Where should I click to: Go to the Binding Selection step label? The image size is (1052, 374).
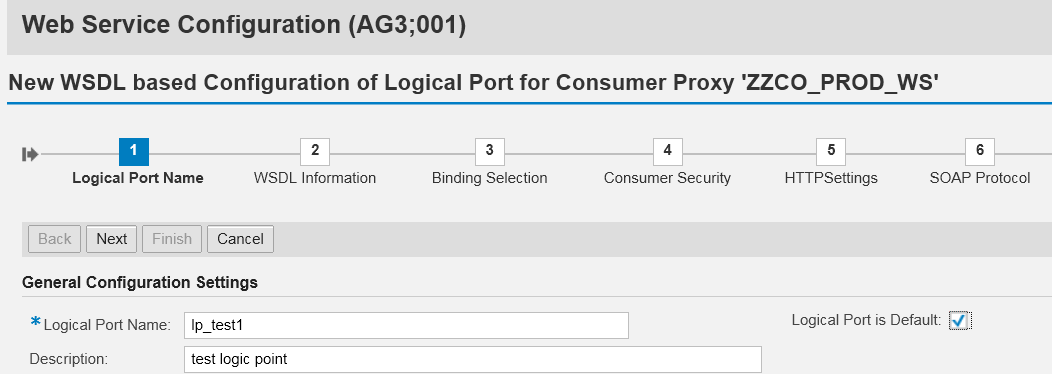click(490, 178)
